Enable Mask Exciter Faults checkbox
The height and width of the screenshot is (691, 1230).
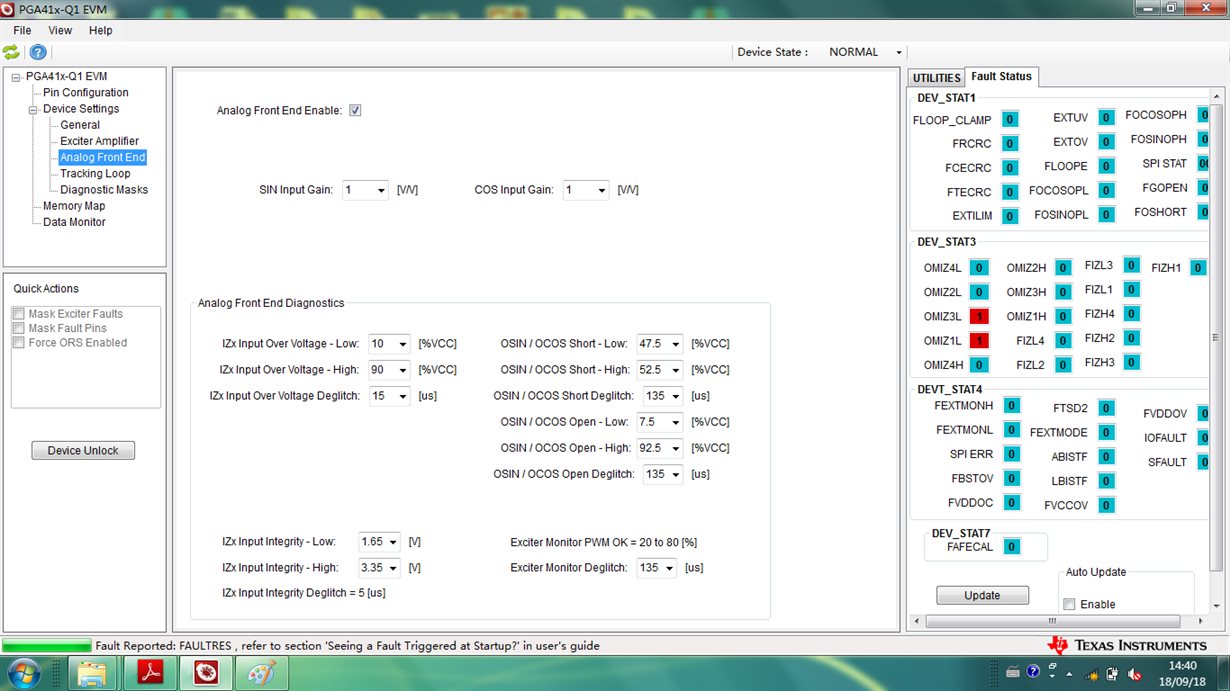tap(18, 314)
